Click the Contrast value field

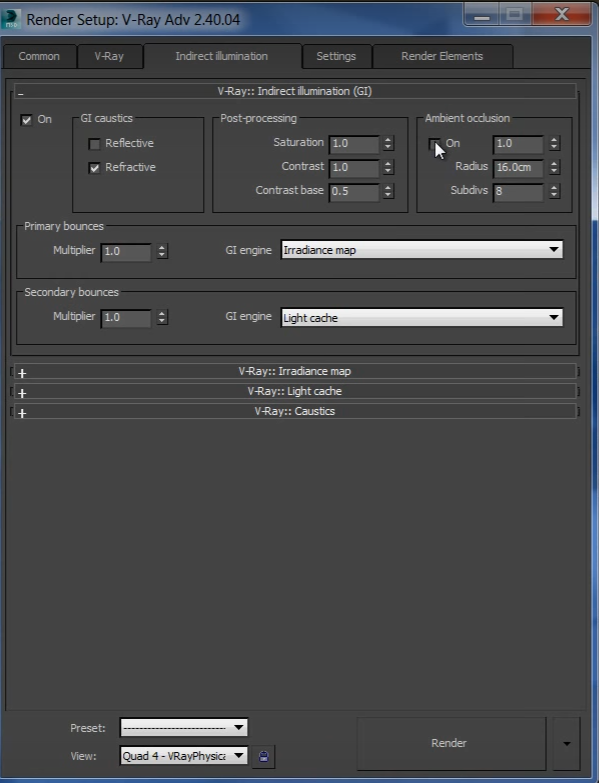(354, 168)
